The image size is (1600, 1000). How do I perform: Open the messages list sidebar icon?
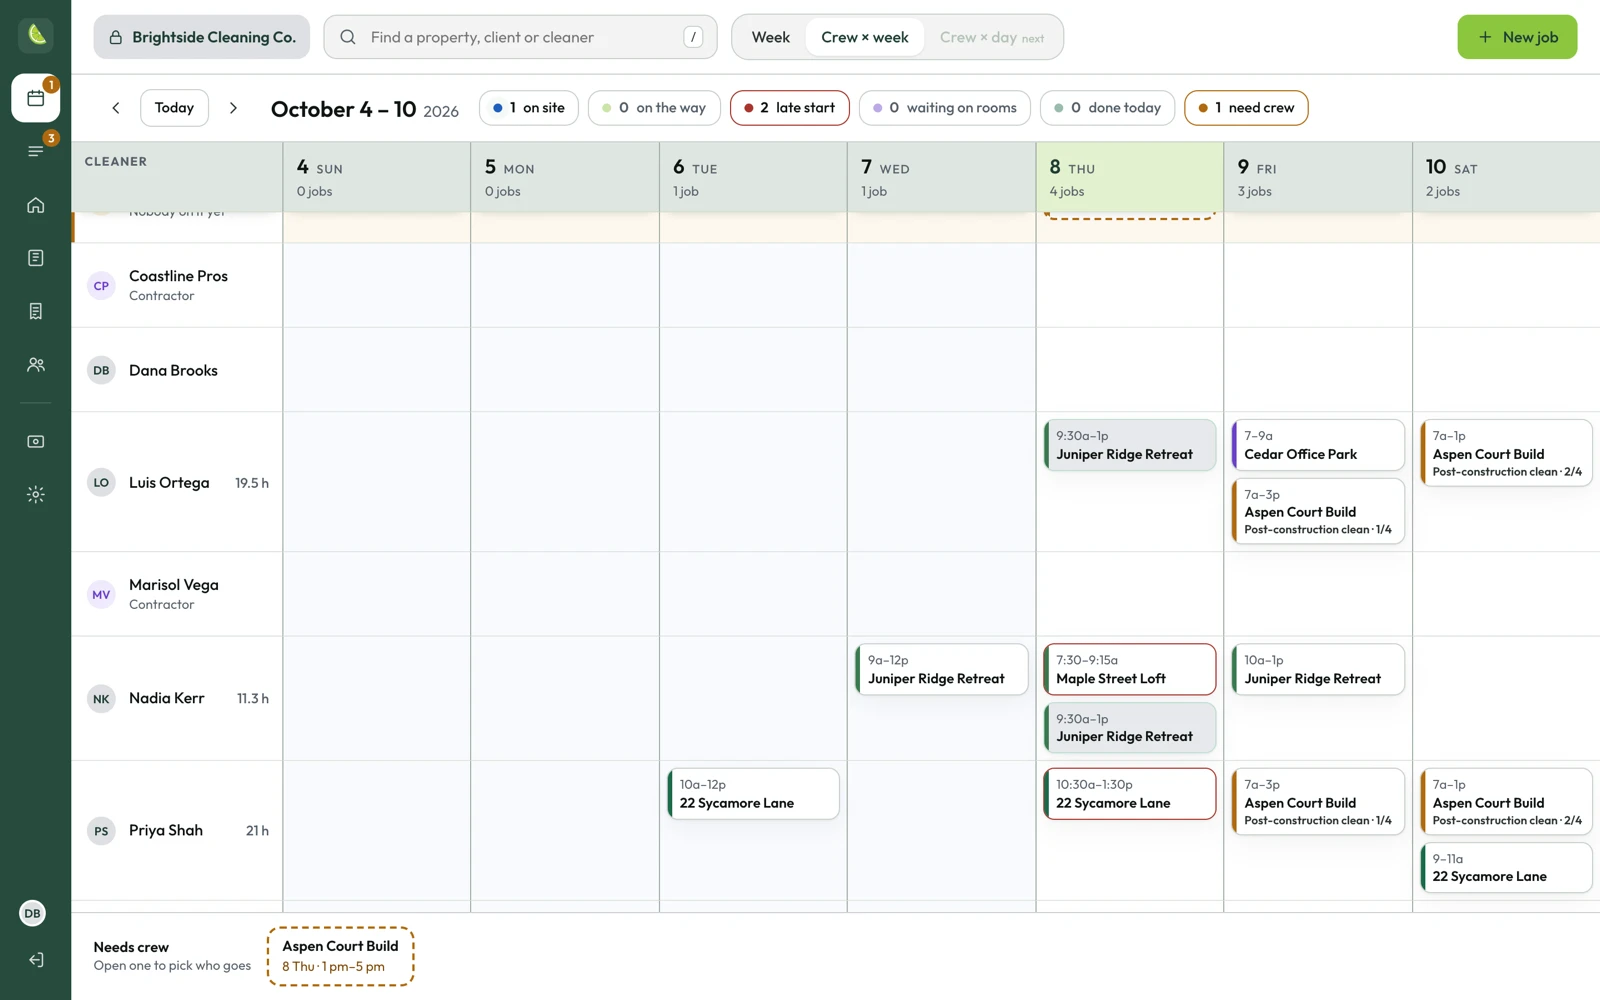click(35, 151)
